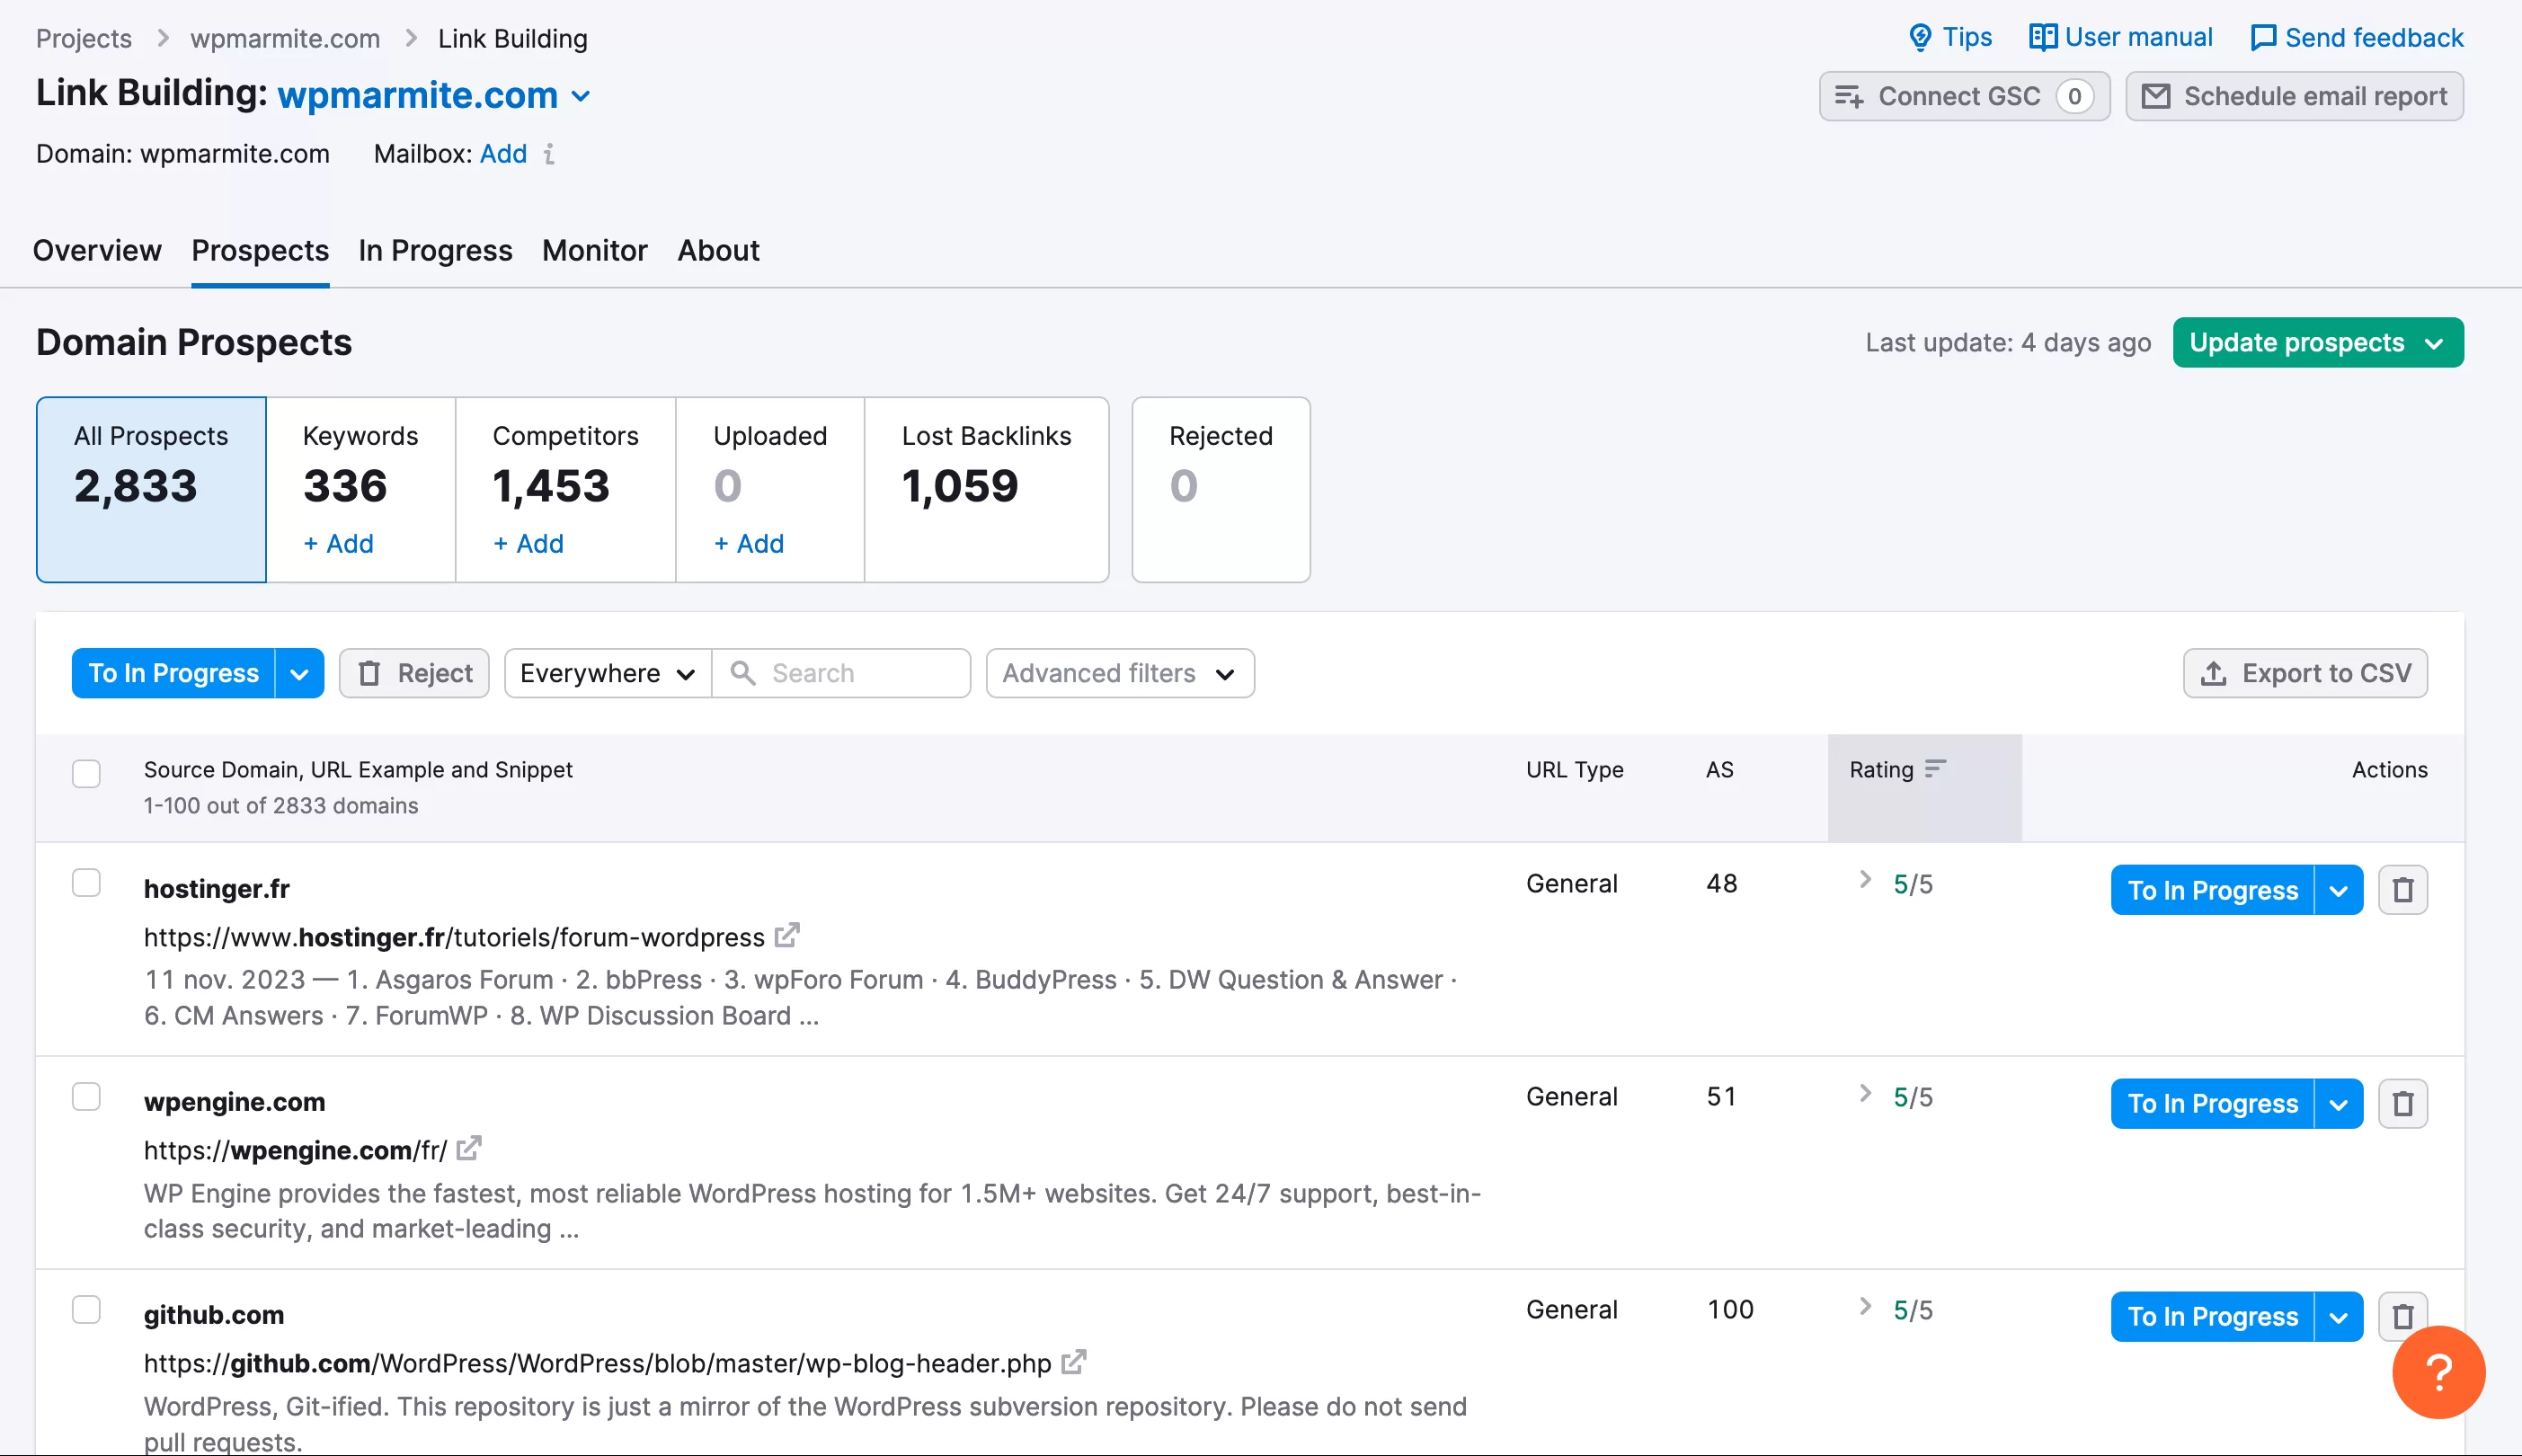Toggle the select all prospects checkbox
Viewport: 2522px width, 1456px height.
tap(88, 769)
